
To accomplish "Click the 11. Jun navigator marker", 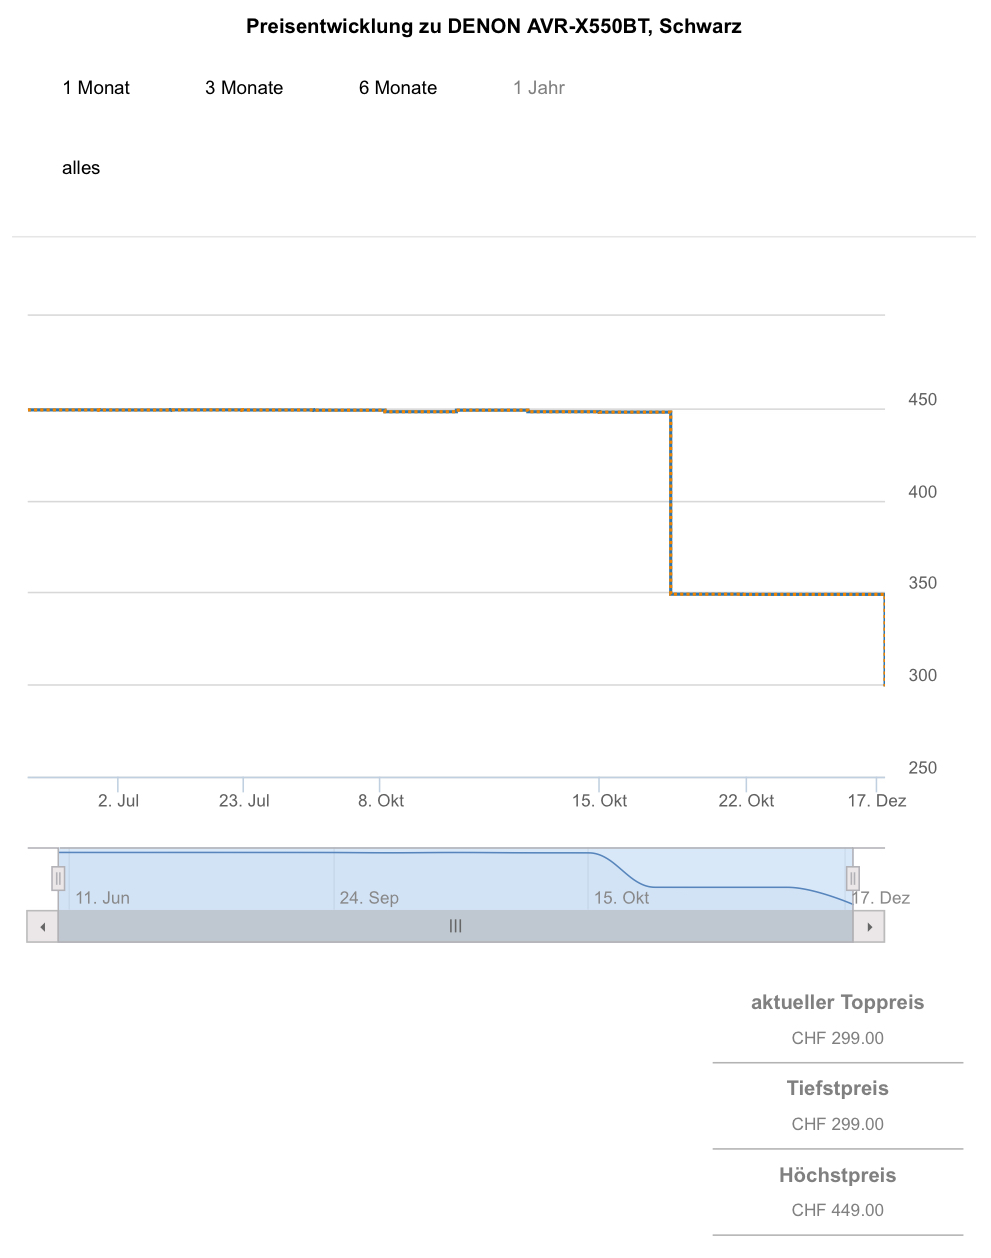I will tap(102, 898).
